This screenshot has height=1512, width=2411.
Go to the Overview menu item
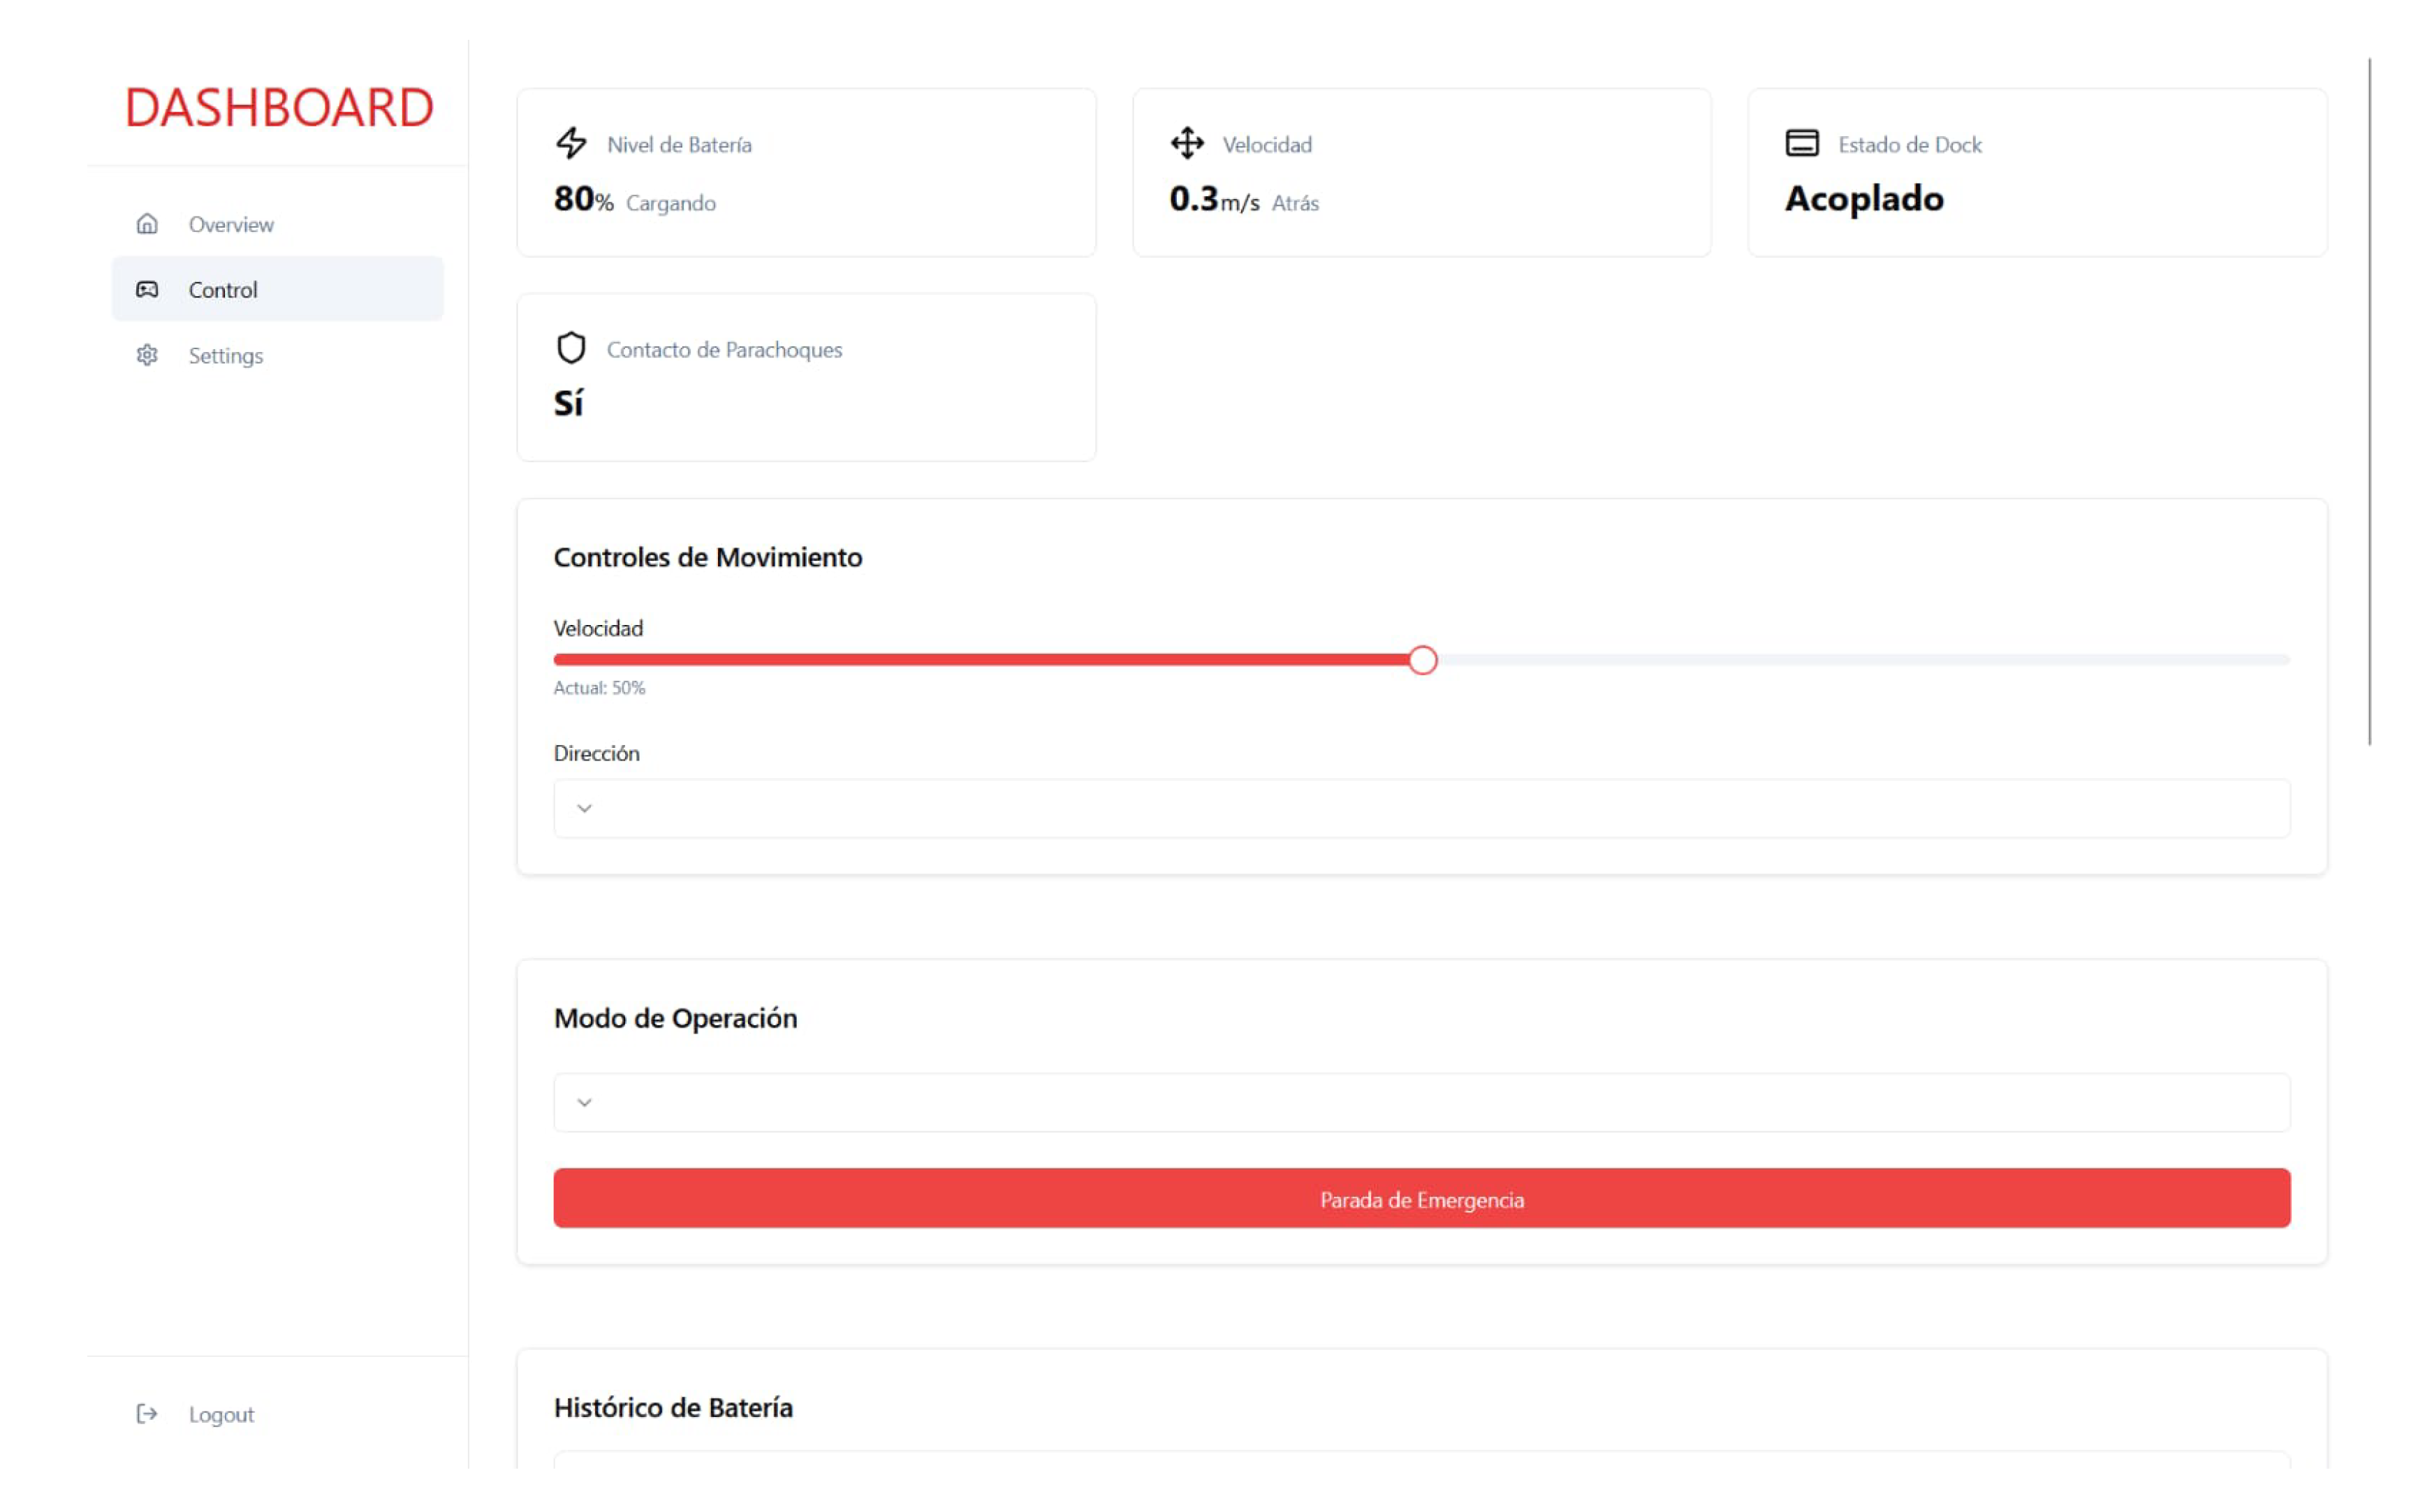(231, 224)
